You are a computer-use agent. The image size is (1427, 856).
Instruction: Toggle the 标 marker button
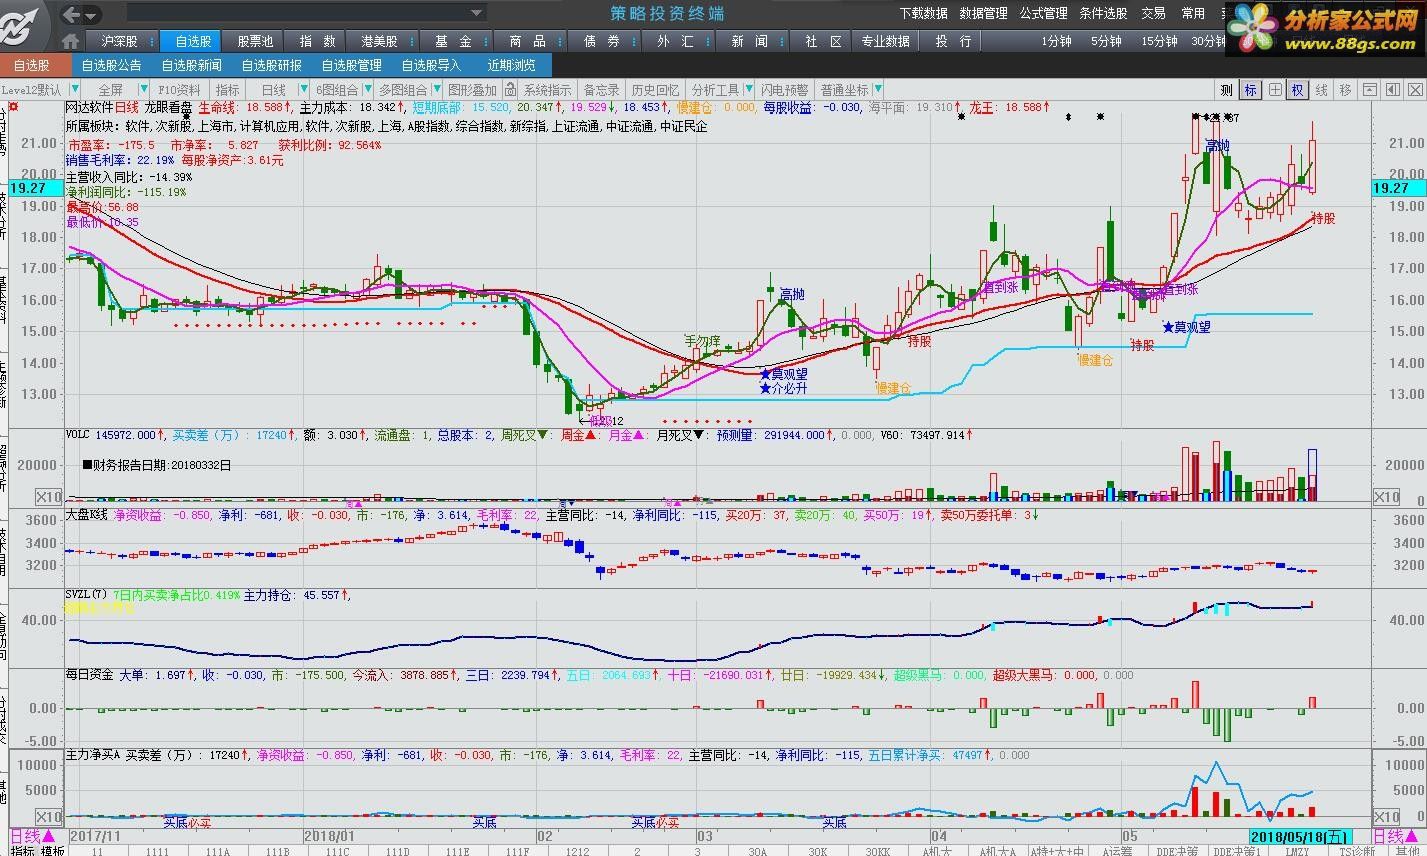click(x=1250, y=90)
